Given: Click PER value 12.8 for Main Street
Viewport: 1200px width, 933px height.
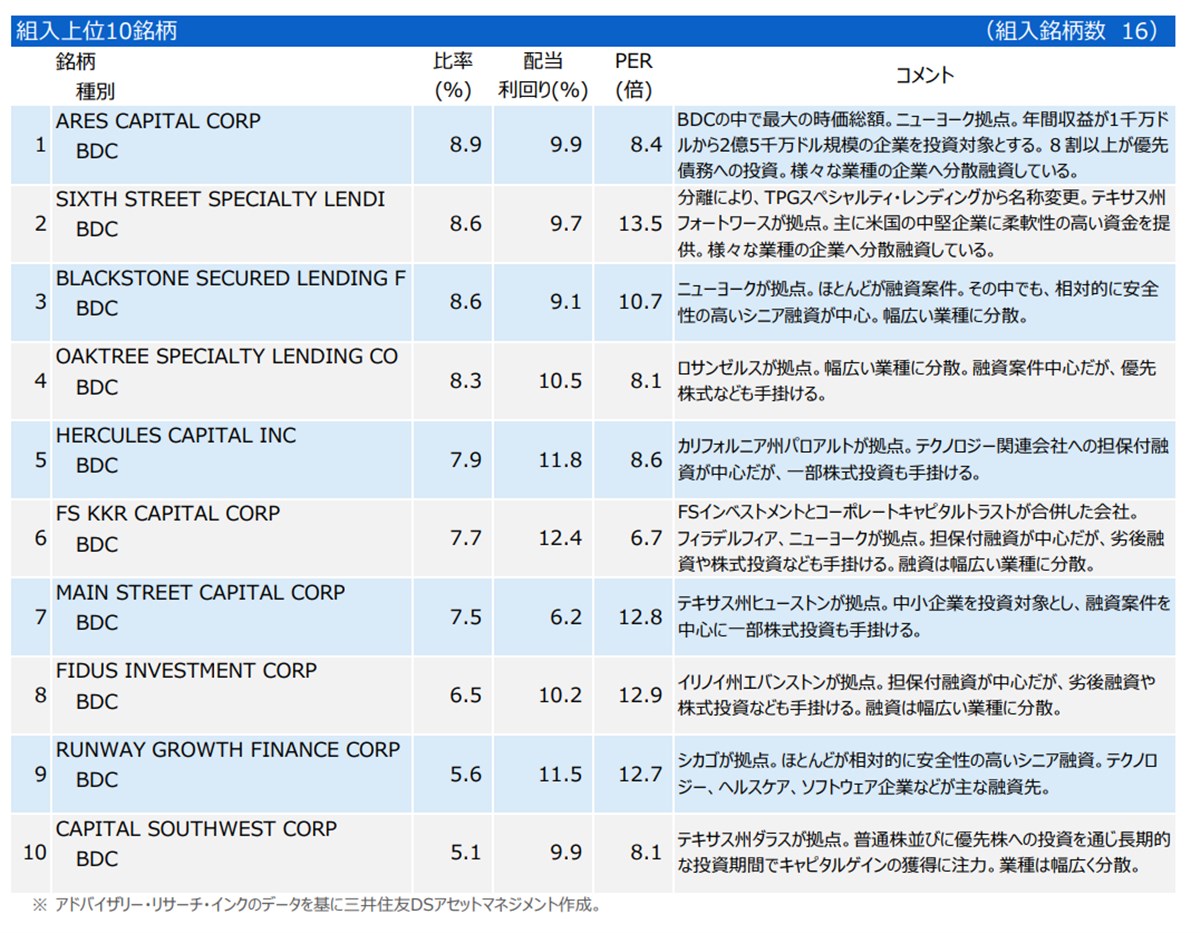Looking at the screenshot, I should [x=641, y=617].
